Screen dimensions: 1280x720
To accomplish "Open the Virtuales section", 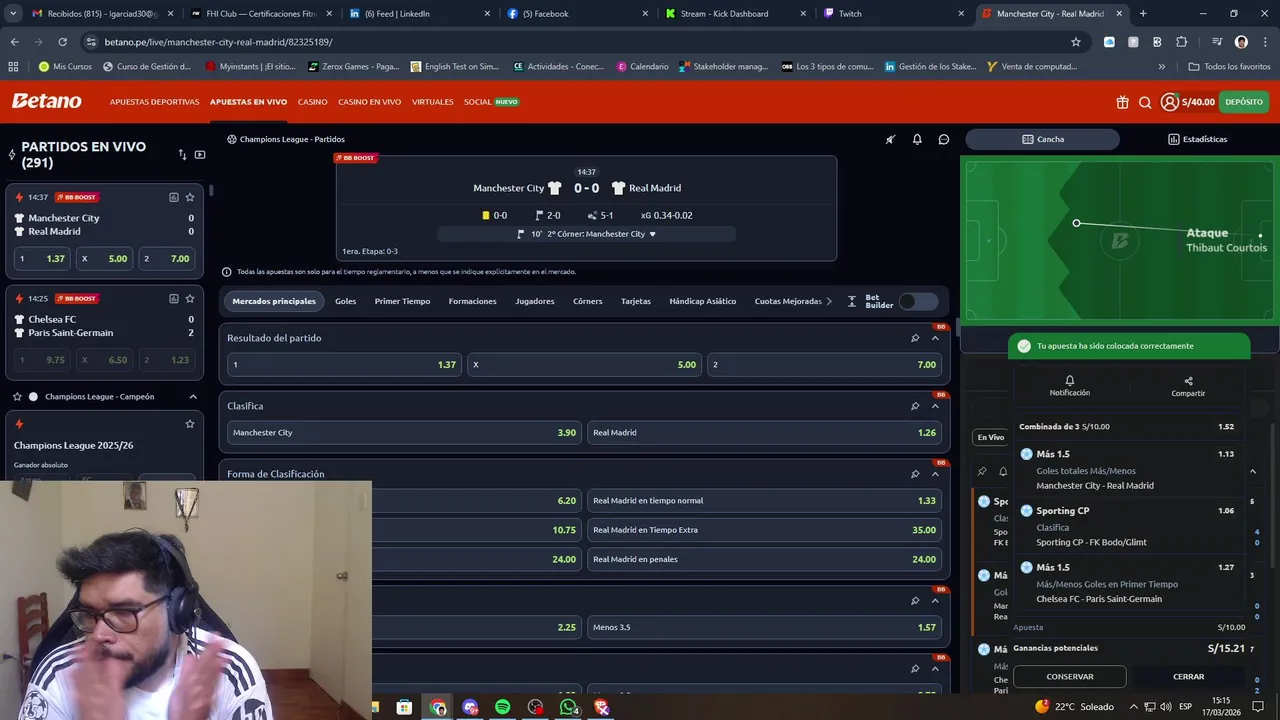I will pos(432,102).
